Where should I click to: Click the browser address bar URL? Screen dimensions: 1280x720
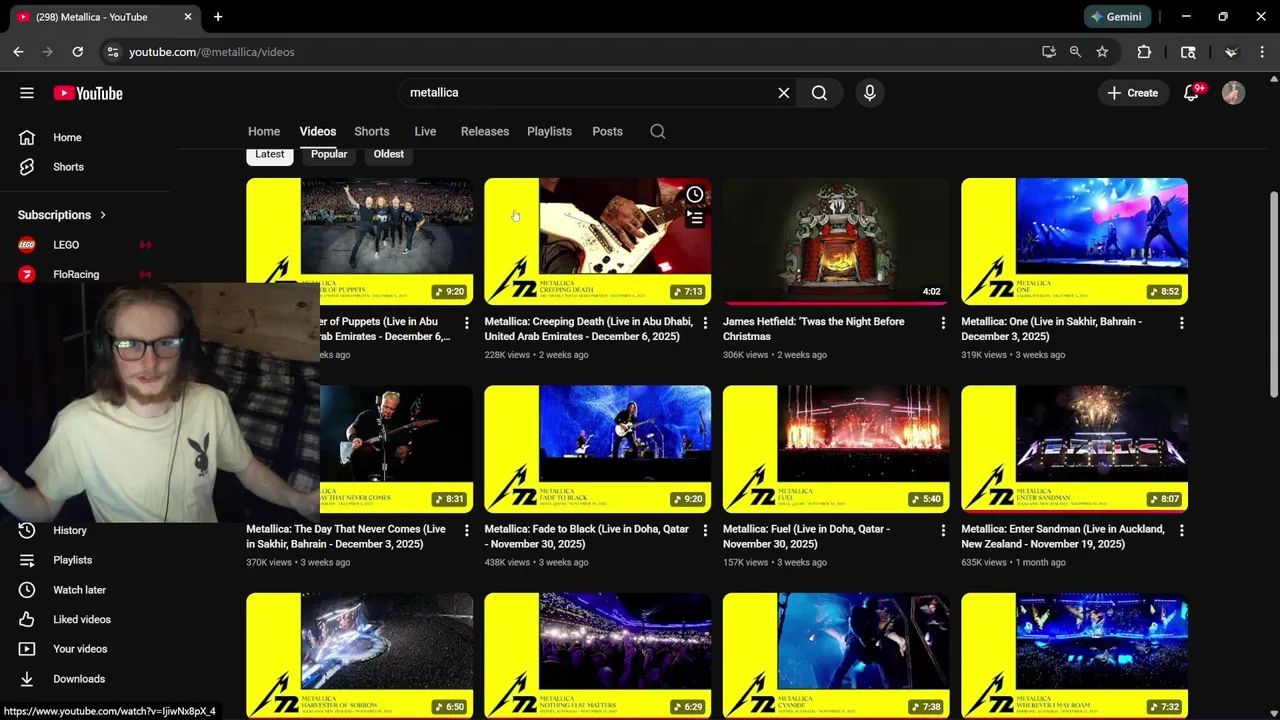click(x=211, y=52)
